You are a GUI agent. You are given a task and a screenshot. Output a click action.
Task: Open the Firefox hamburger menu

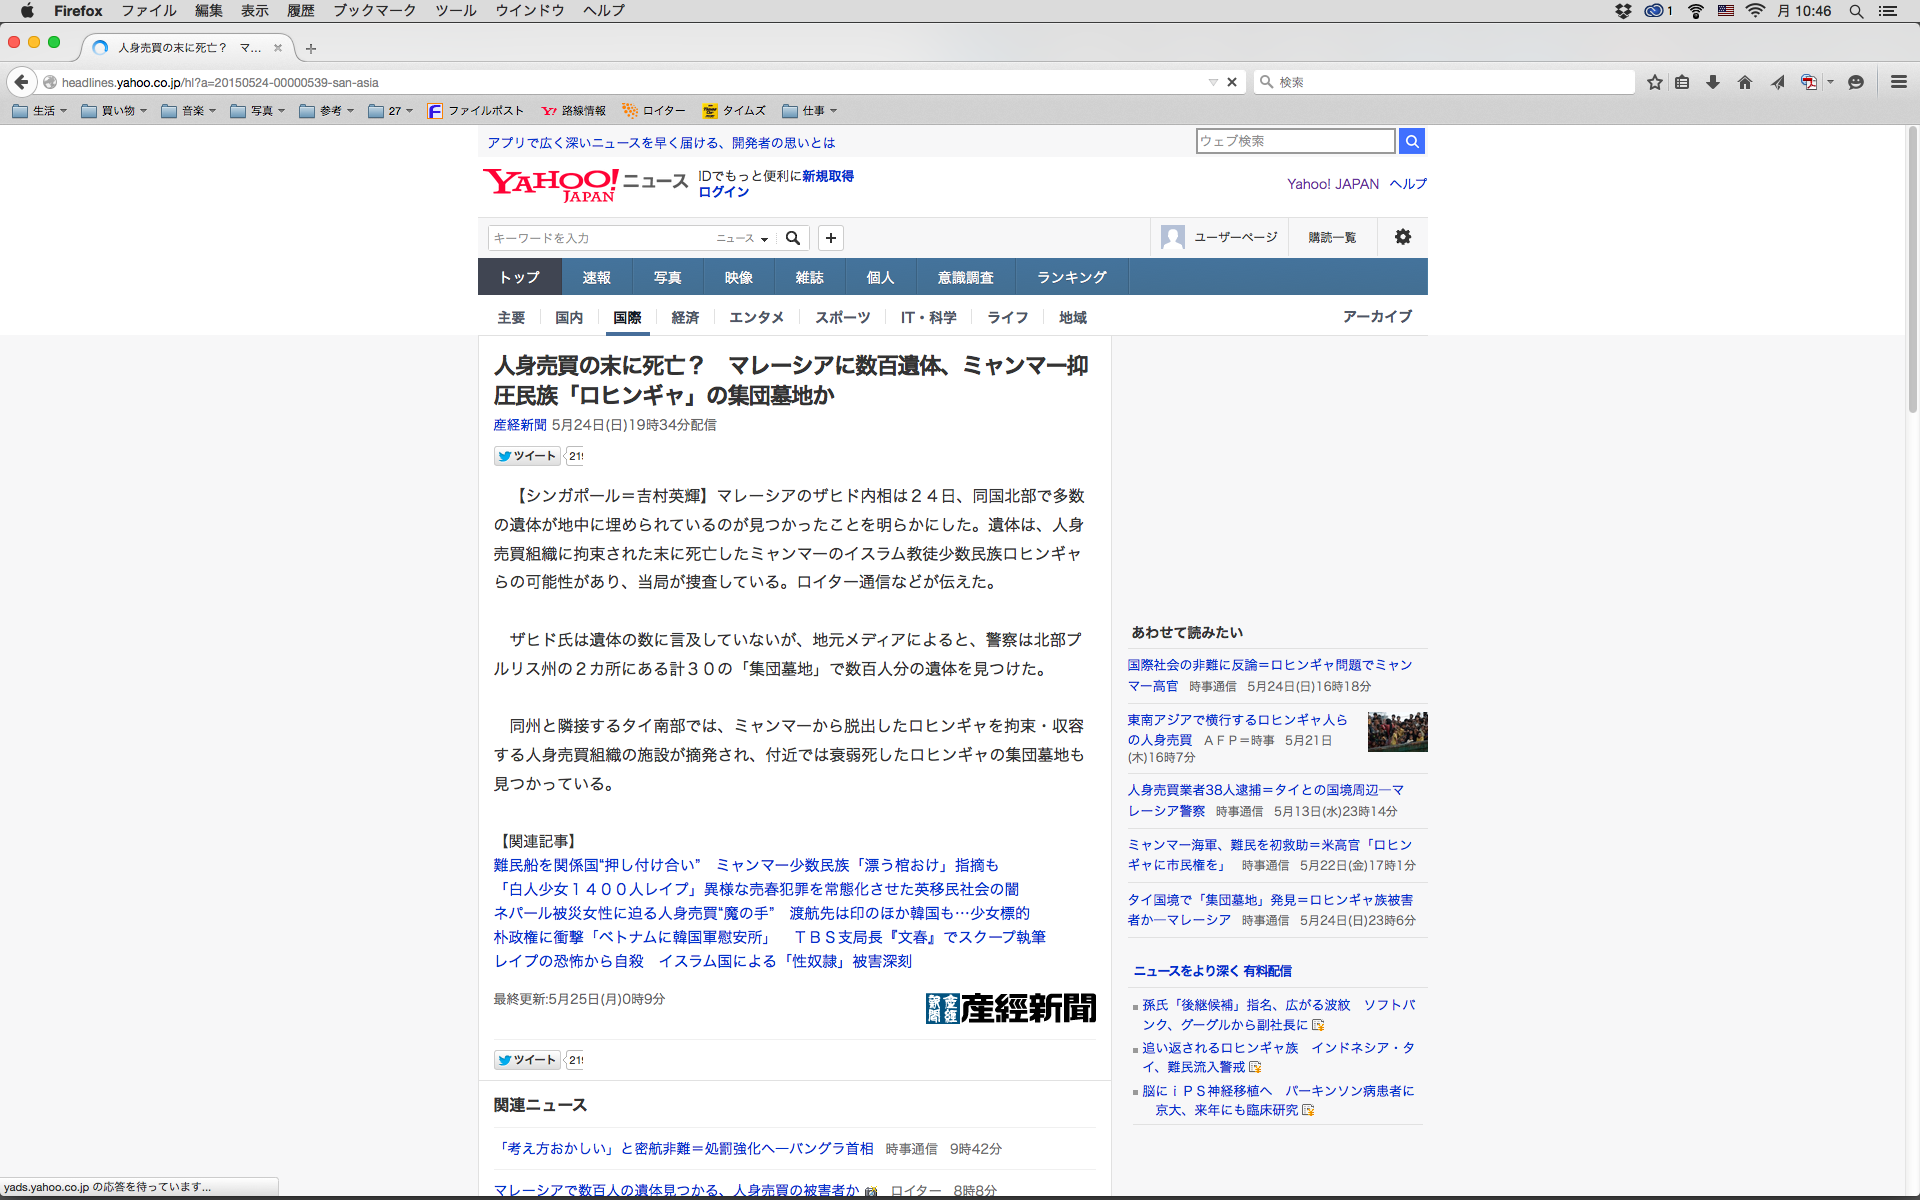pyautogui.click(x=1898, y=82)
